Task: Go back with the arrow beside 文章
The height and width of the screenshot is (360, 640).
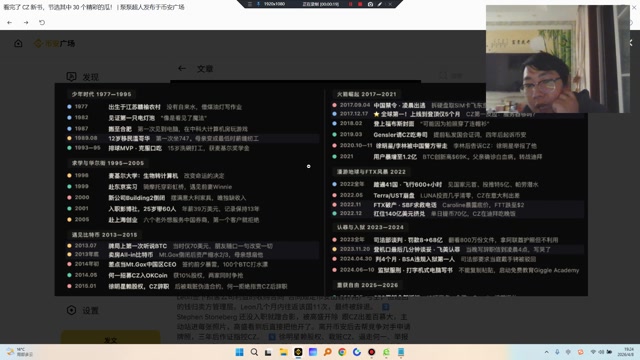Action: pos(182,69)
